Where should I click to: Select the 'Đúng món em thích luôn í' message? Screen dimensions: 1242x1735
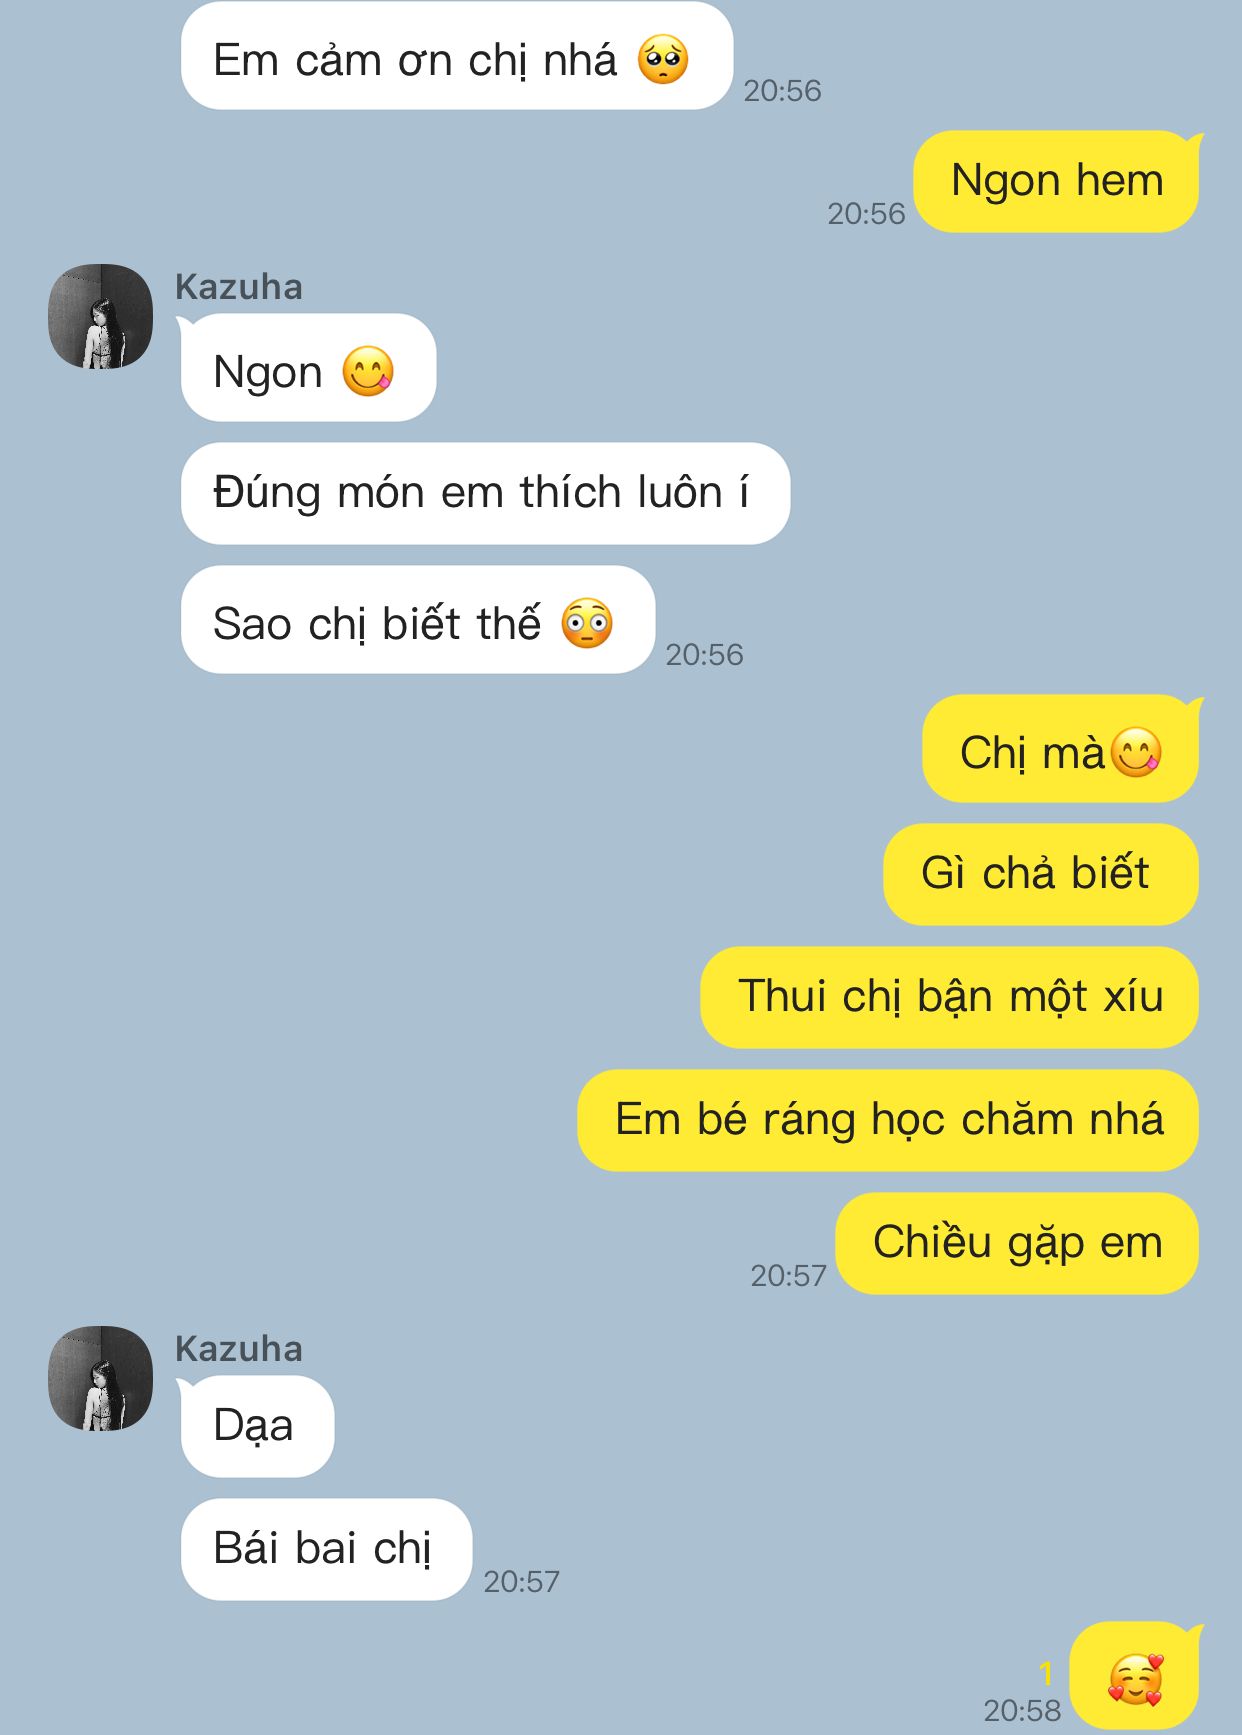[485, 493]
